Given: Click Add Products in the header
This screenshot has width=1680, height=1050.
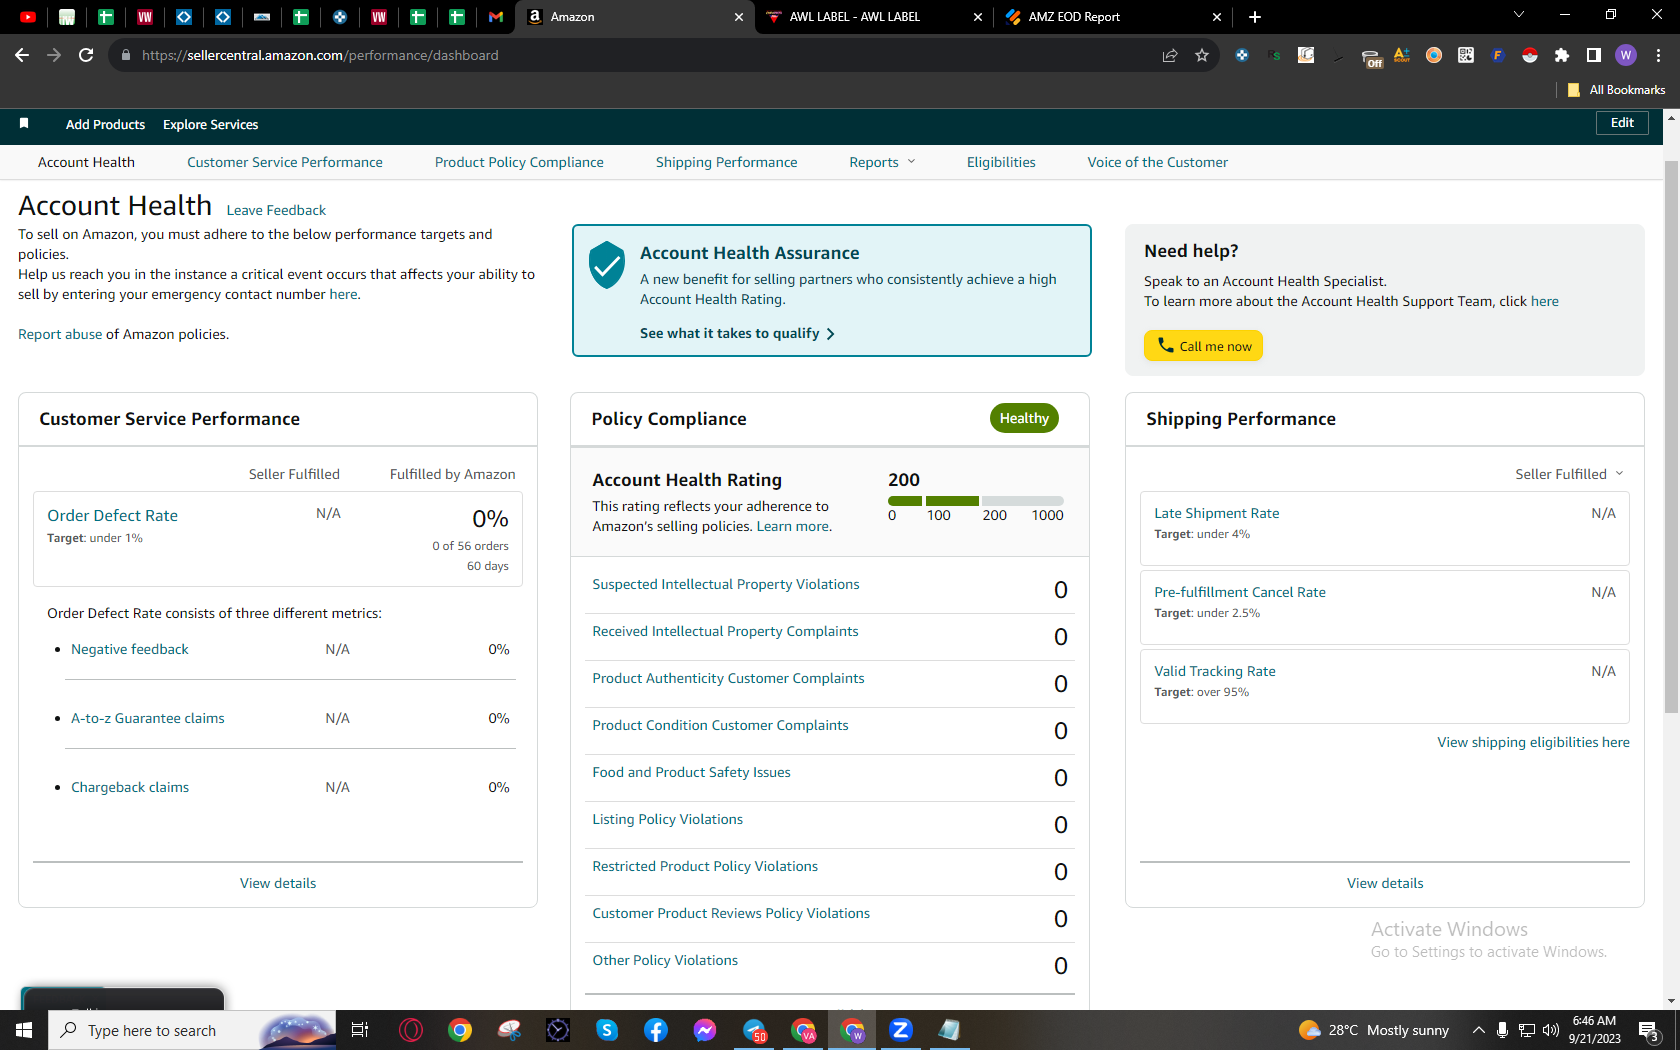Looking at the screenshot, I should (x=105, y=124).
